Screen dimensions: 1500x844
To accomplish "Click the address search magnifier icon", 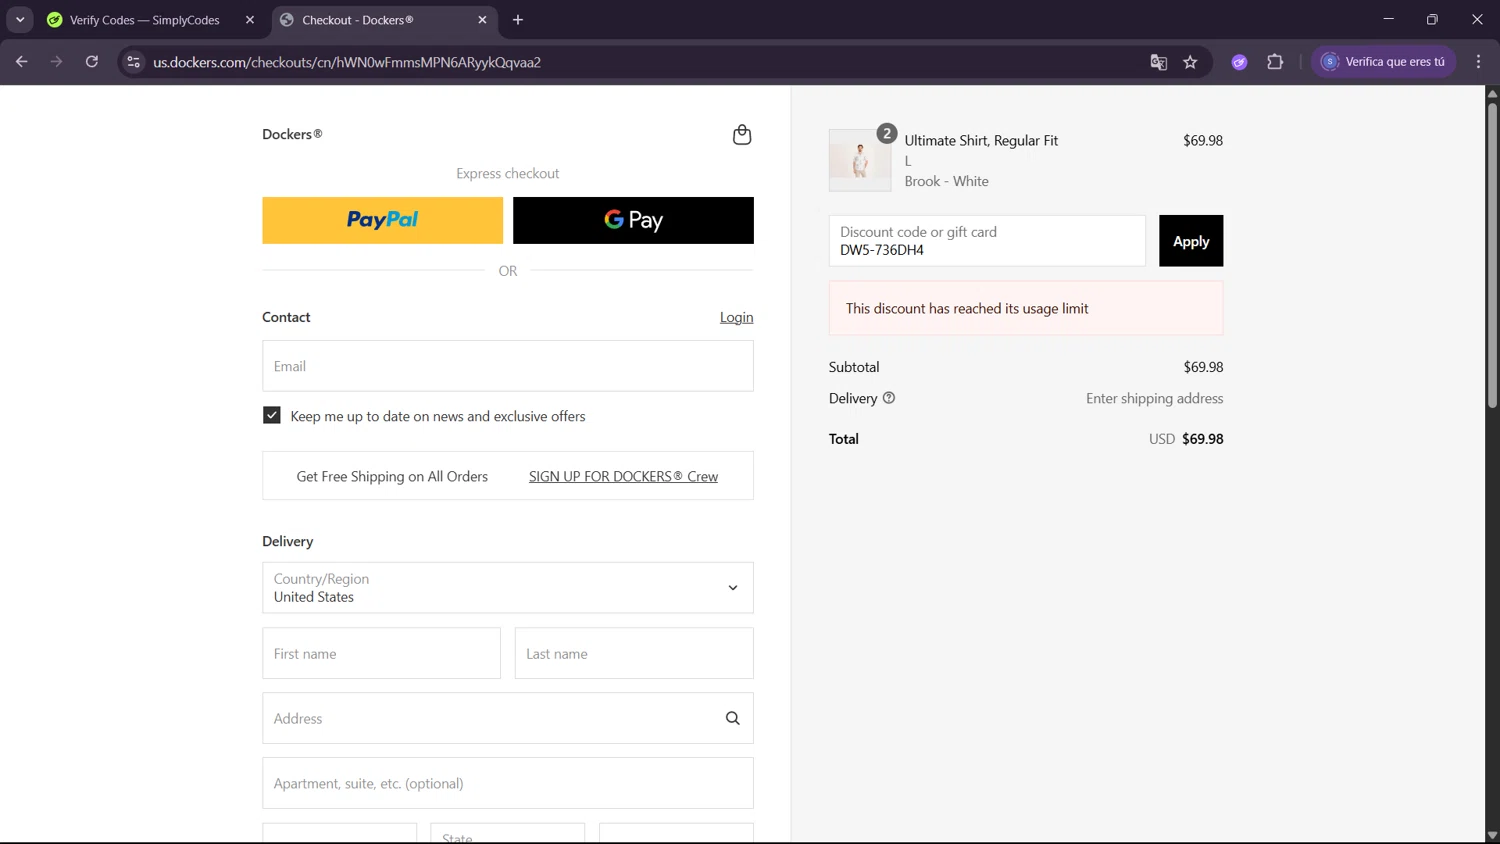I will [732, 718].
